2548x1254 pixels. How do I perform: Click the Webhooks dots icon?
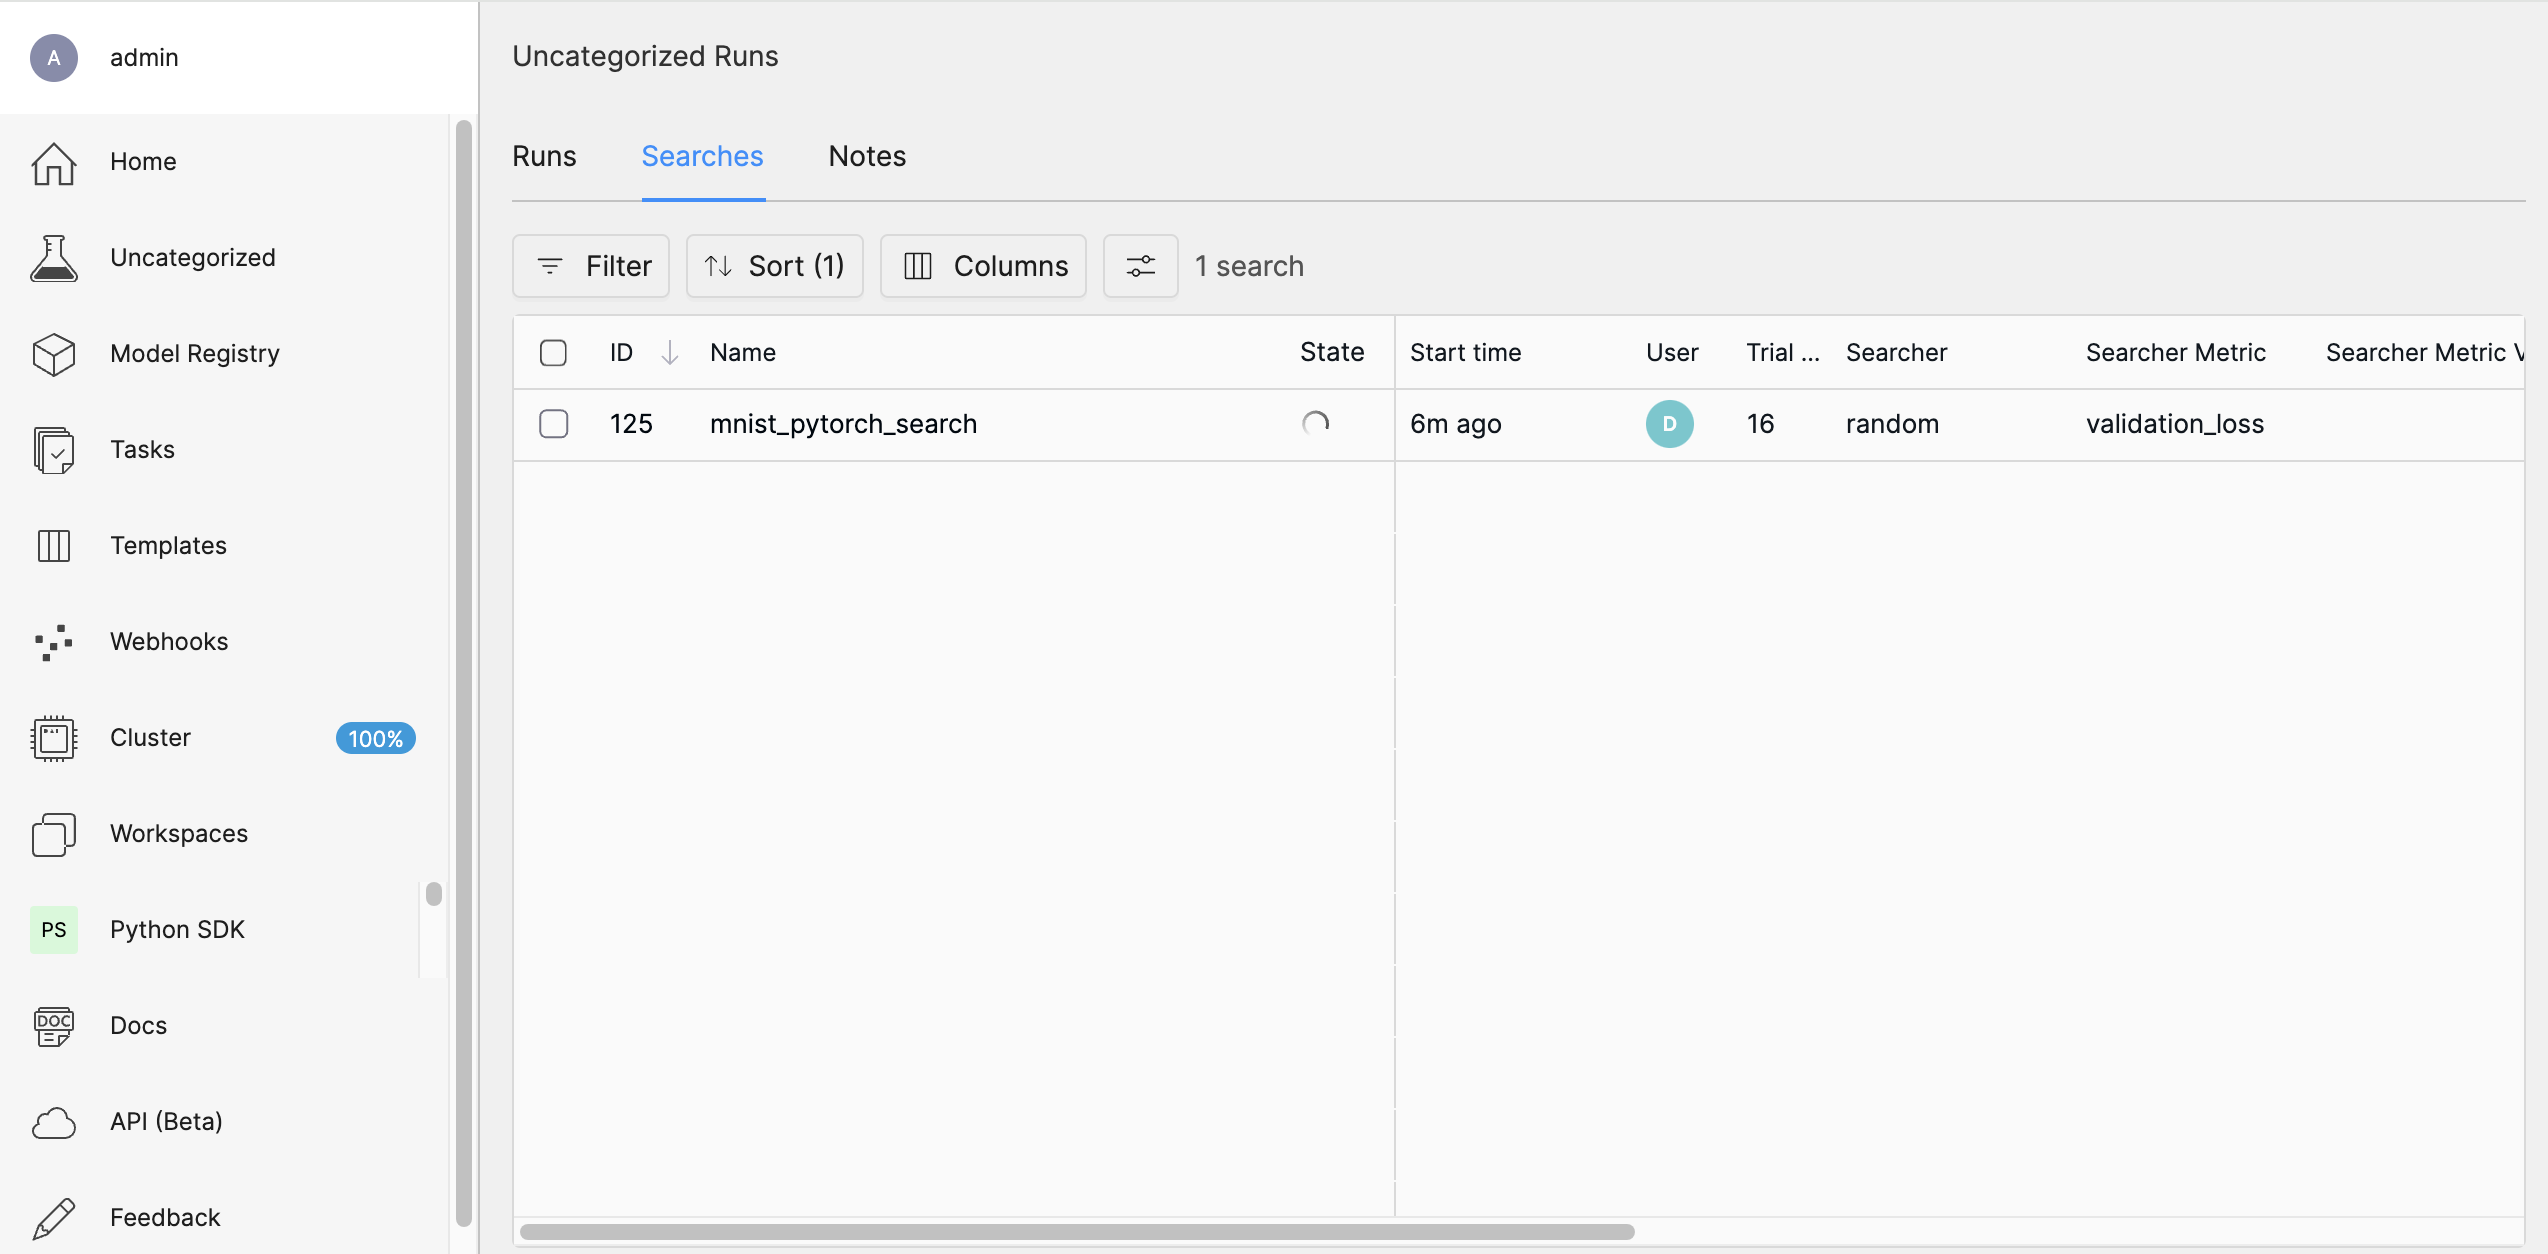[54, 642]
